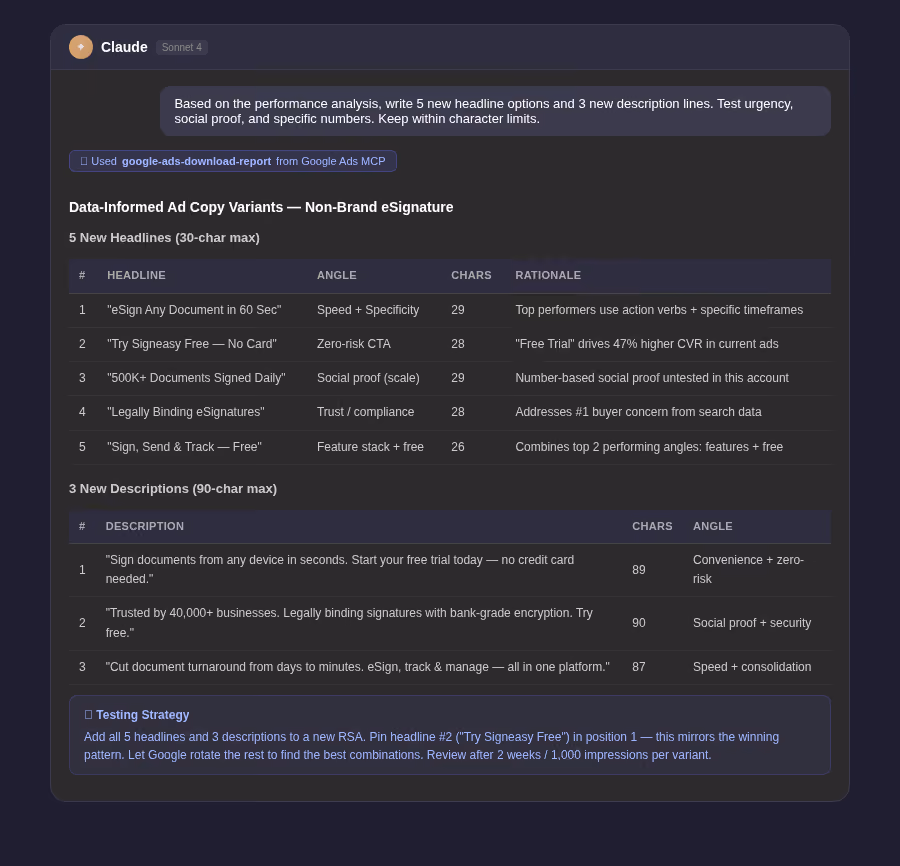The image size is (900, 866).
Task: Select the "Trusted by 40,000+ businesses" description
Action: [x=349, y=623]
